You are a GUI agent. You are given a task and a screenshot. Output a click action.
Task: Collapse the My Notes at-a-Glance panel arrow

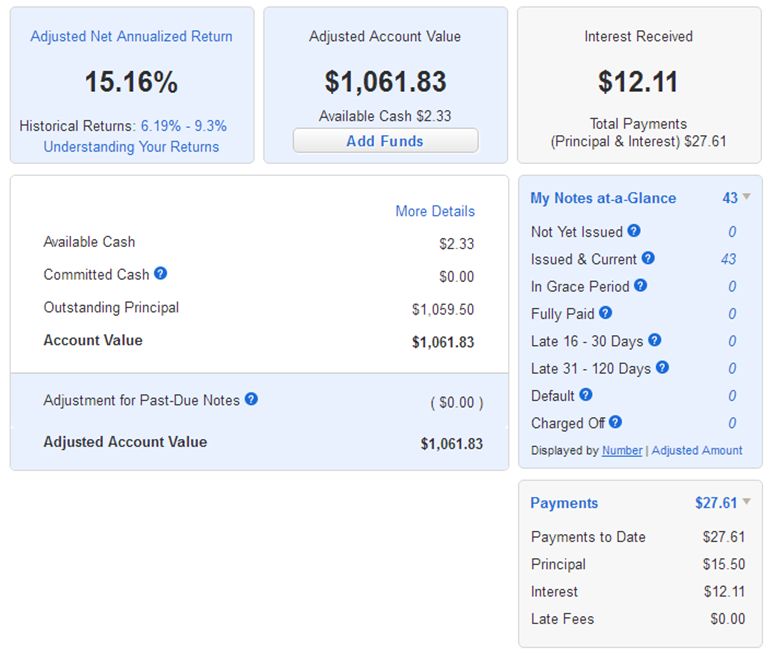747,197
